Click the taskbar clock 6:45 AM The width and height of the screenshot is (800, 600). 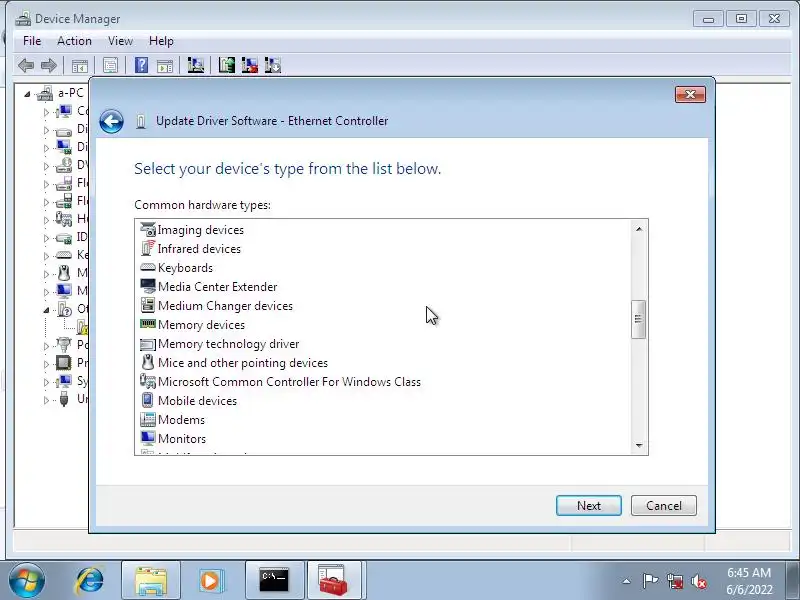[749, 572]
